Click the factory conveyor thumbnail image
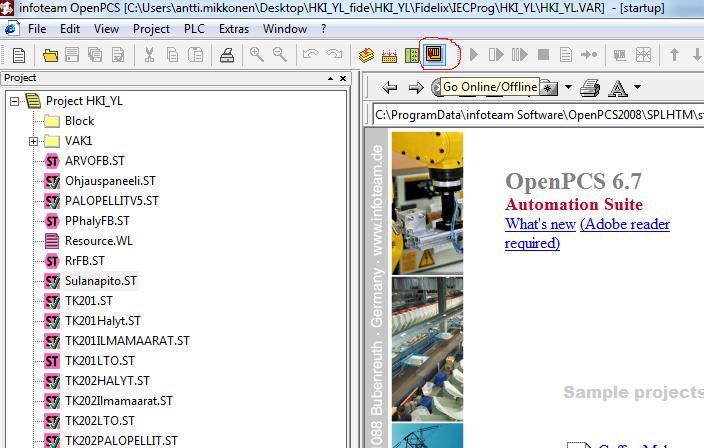This screenshot has height=448, width=704. [427, 349]
